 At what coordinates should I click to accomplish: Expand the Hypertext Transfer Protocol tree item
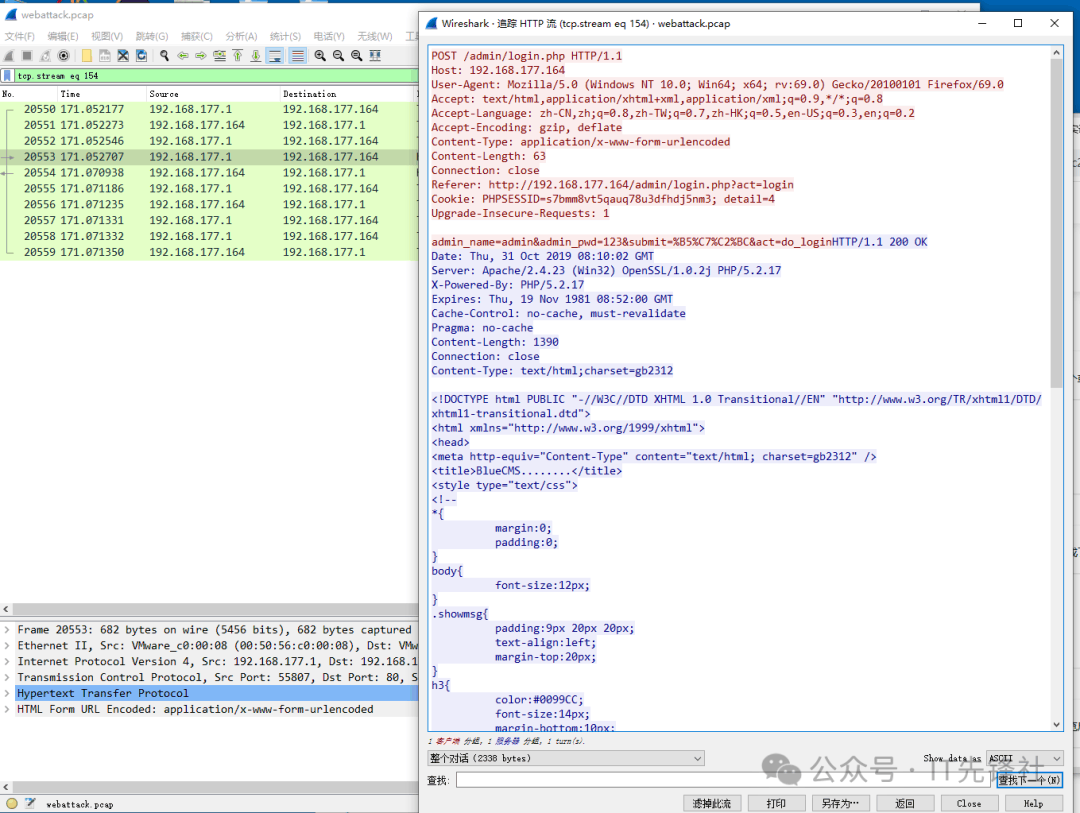[8, 693]
